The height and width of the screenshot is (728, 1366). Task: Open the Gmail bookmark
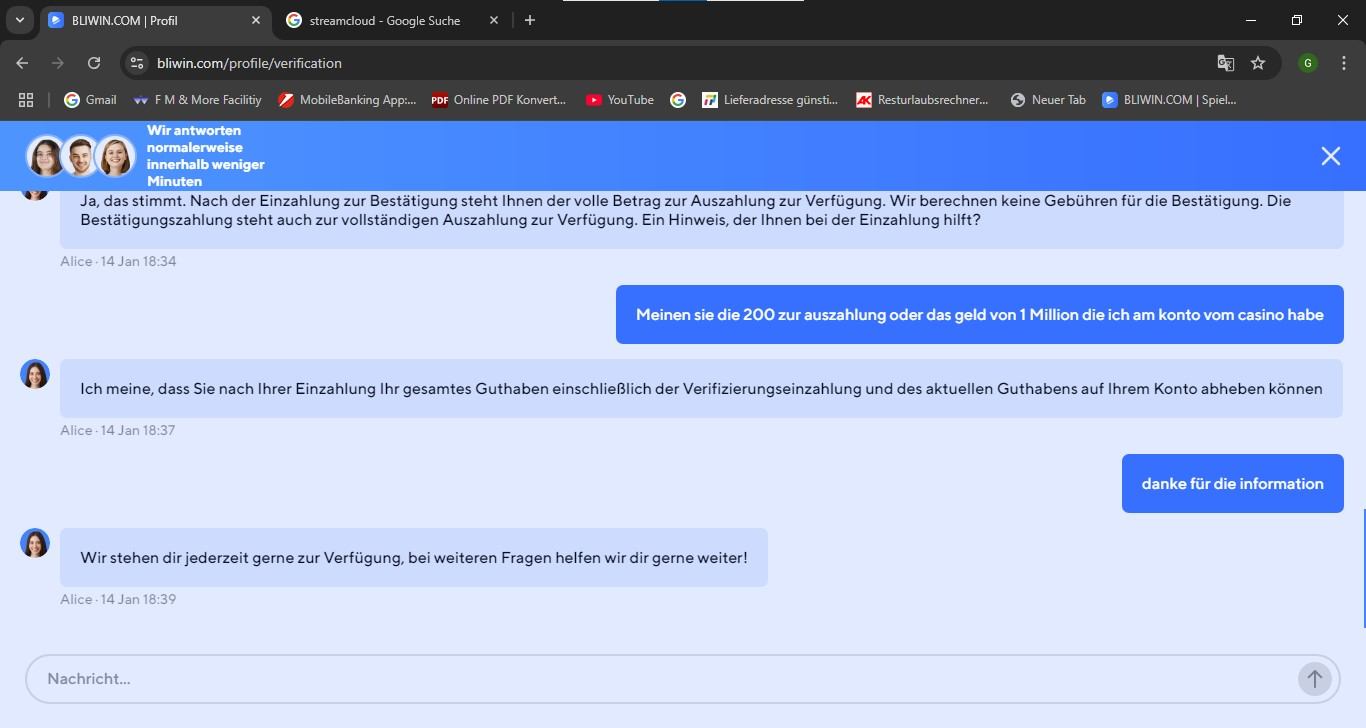click(90, 100)
